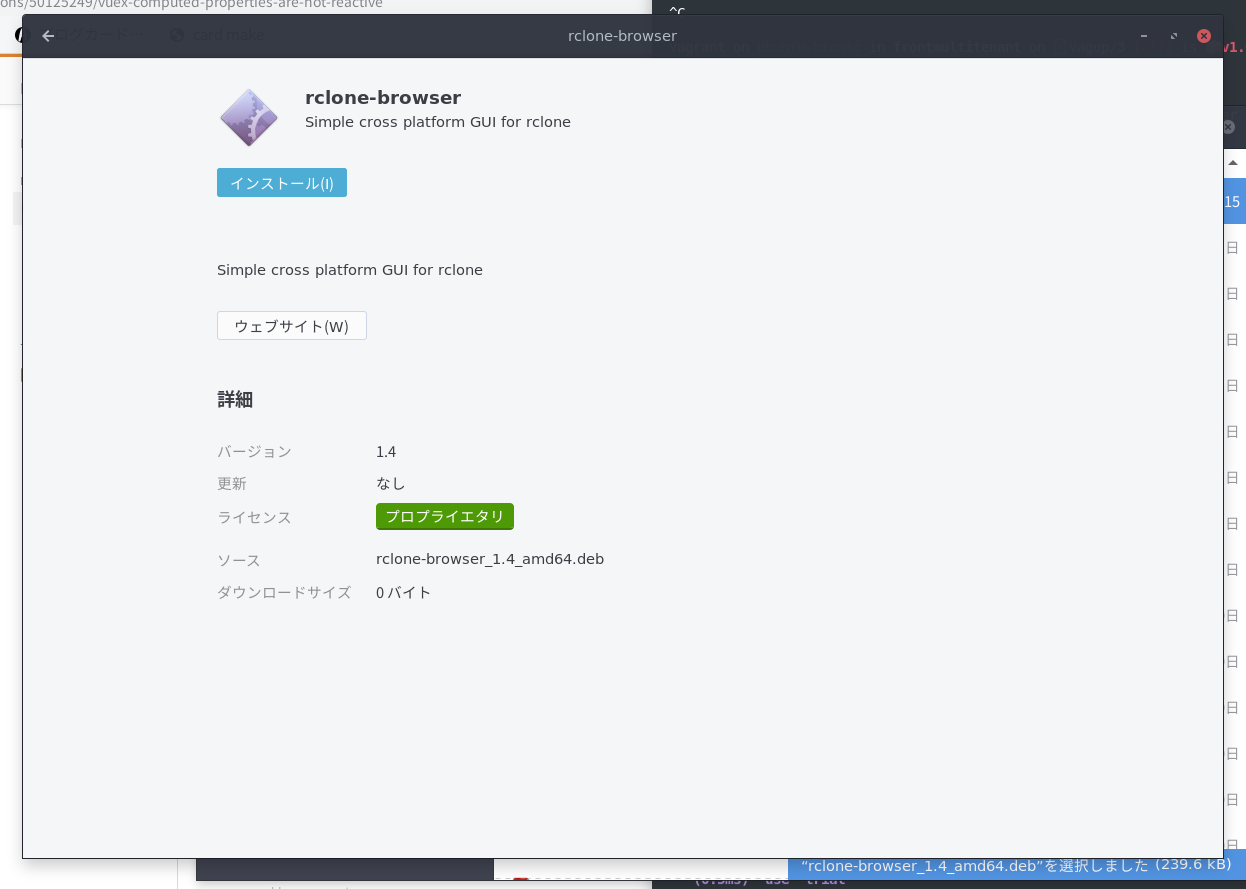The height and width of the screenshot is (889, 1246).
Task: Click the source file rclone-browser_1.4_amd64.deb
Action: [x=489, y=559]
